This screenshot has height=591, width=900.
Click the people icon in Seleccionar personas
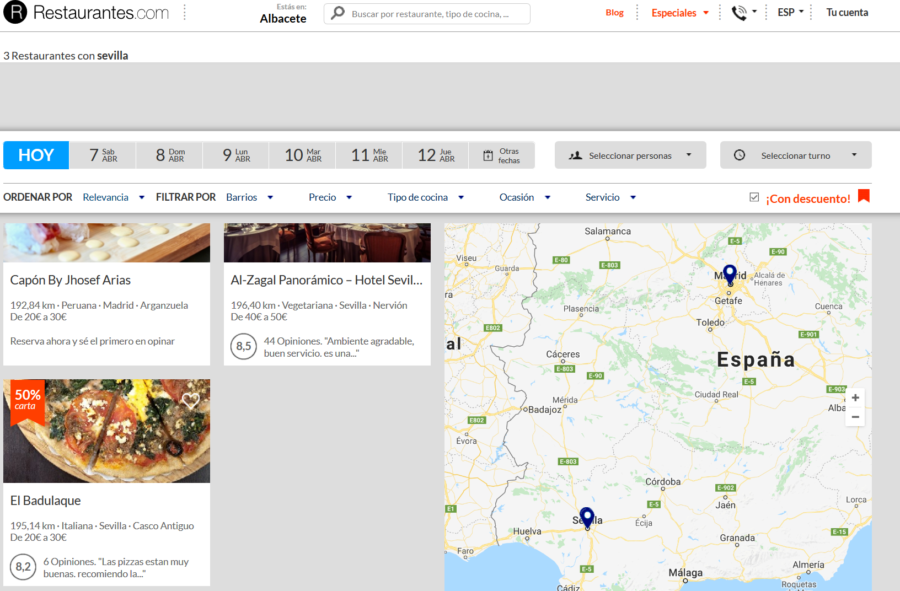click(x=575, y=155)
